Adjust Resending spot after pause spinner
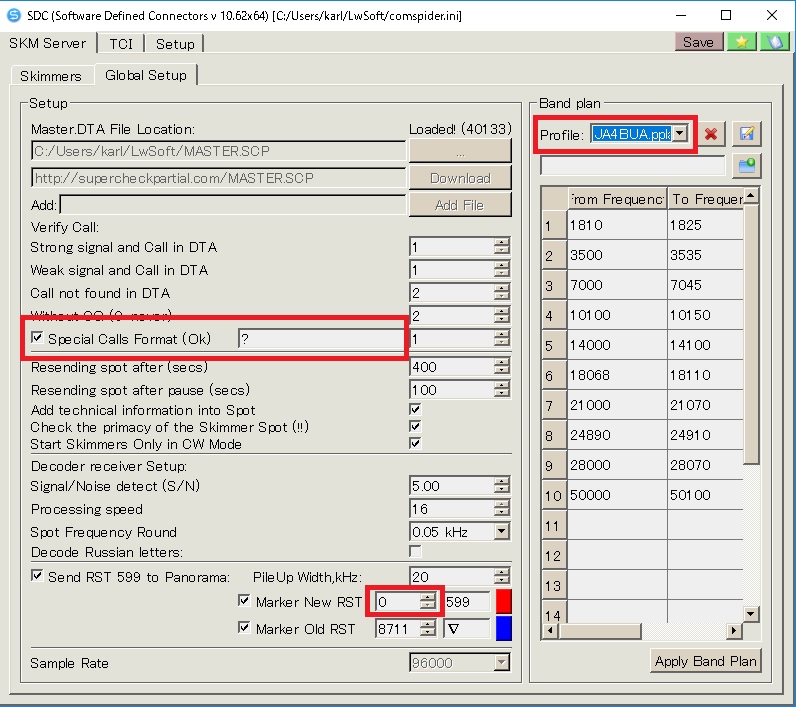This screenshot has width=796, height=707. click(x=501, y=389)
